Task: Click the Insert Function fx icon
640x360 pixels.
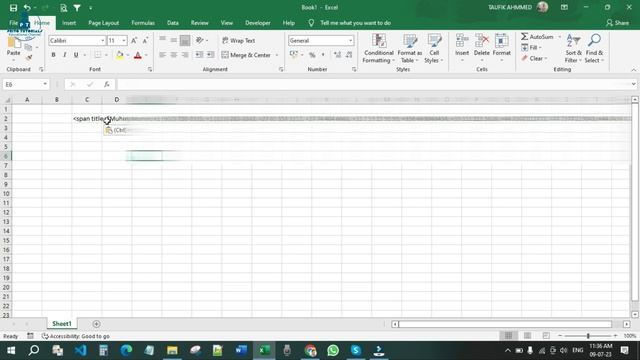Action: coord(107,84)
